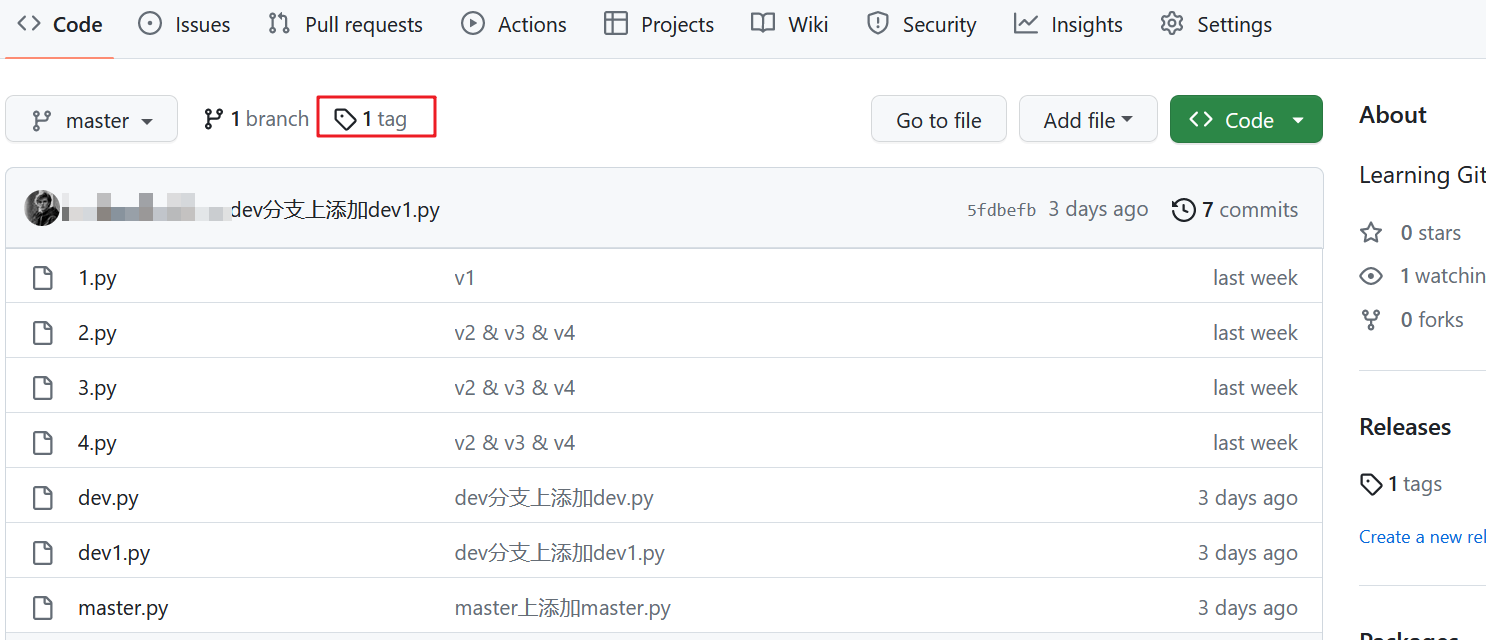The image size is (1486, 640).
Task: Click the circle-dot icon on Issues tab
Action: coord(150,24)
